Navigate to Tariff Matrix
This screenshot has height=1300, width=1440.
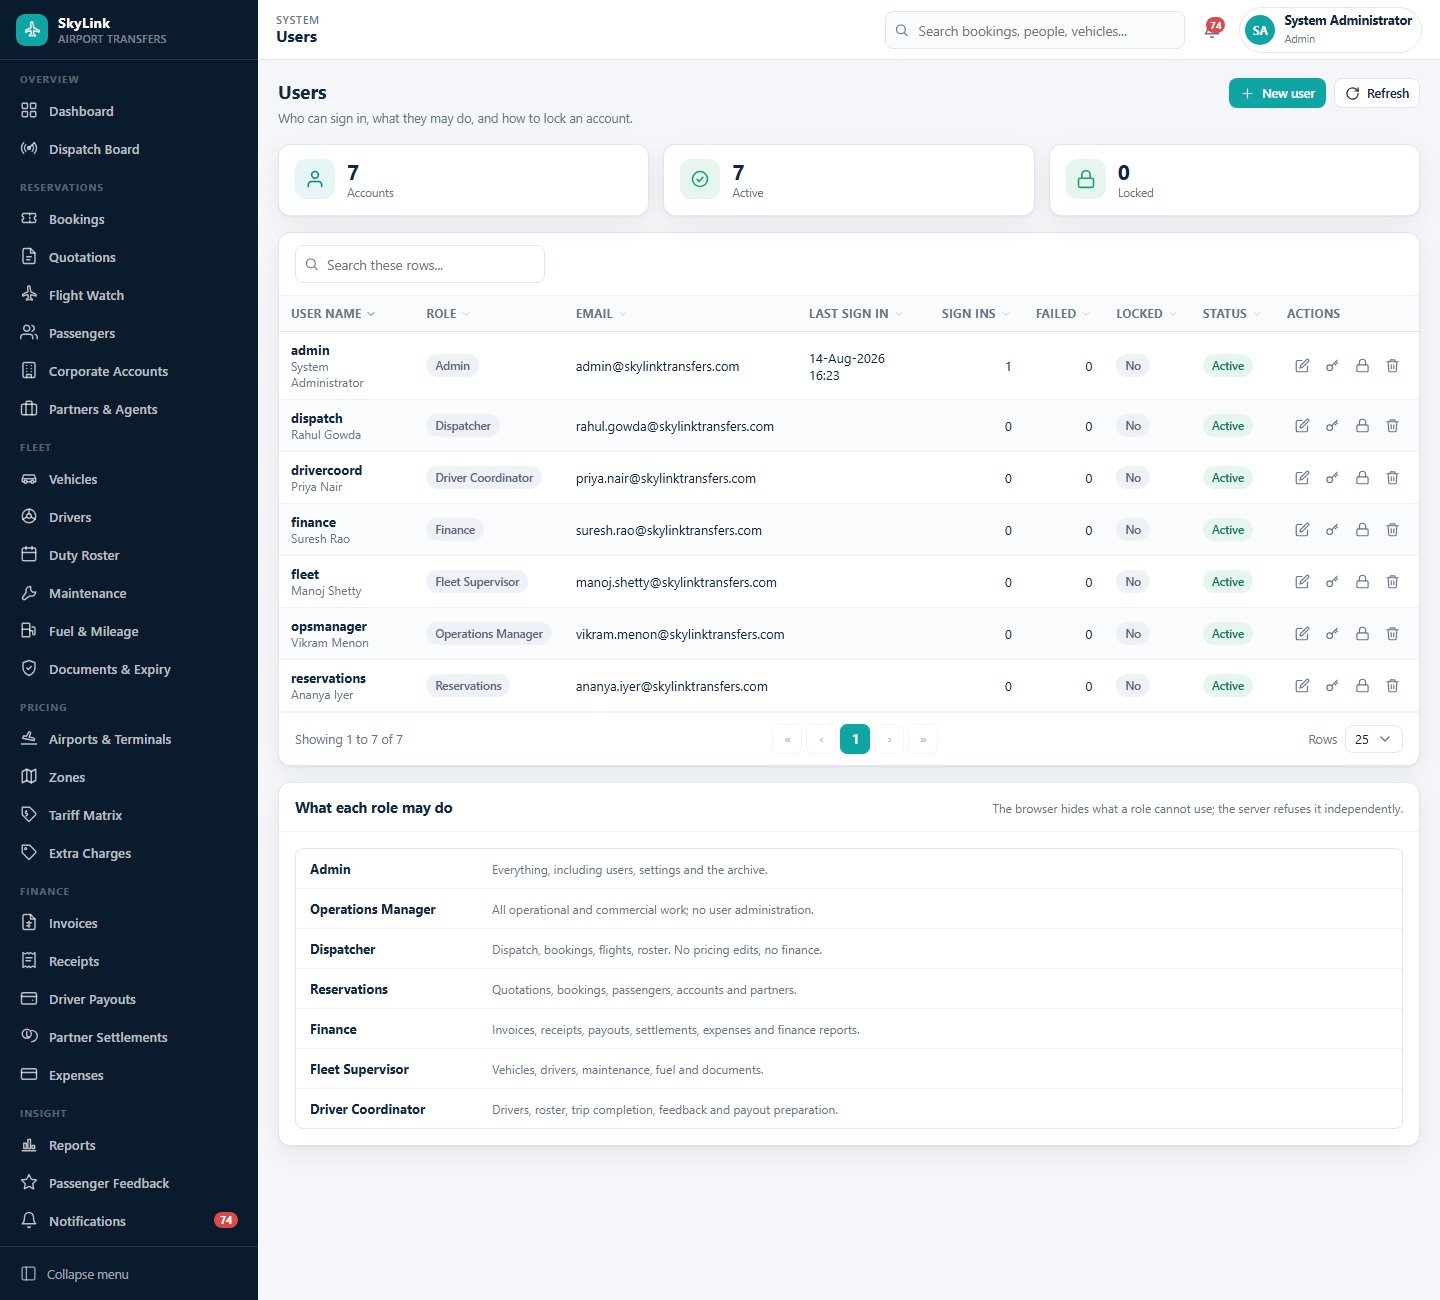tap(129, 815)
